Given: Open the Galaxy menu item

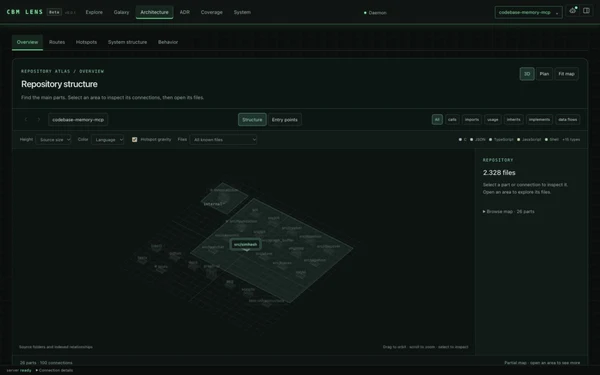Looking at the screenshot, I should click(x=121, y=12).
